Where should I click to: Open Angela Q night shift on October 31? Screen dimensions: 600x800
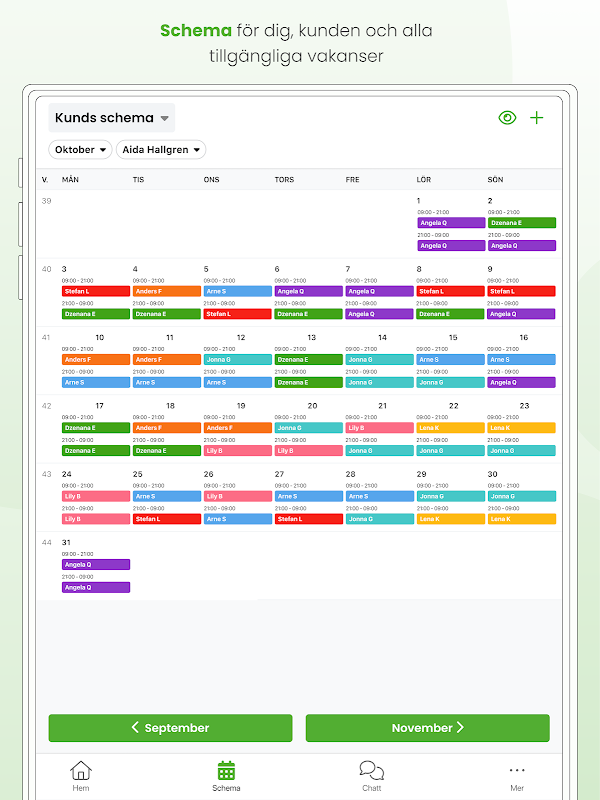tap(96, 587)
